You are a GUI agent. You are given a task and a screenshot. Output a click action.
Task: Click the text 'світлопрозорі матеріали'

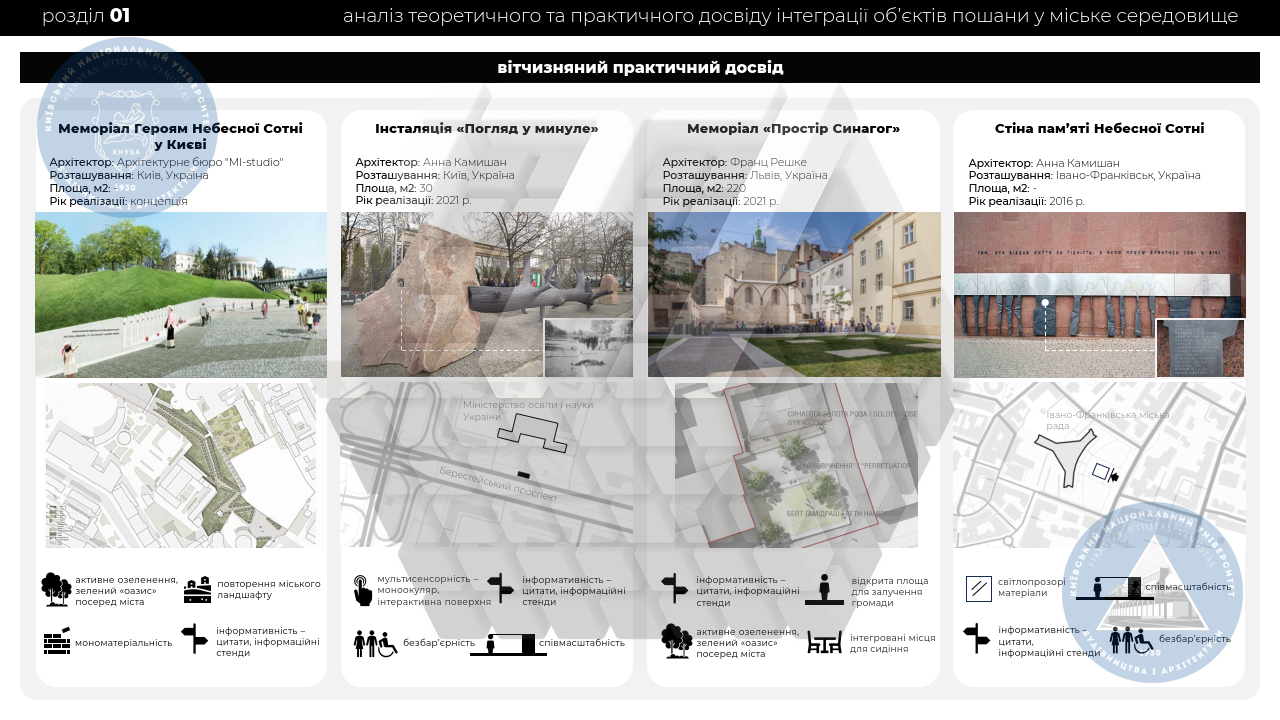1032,587
